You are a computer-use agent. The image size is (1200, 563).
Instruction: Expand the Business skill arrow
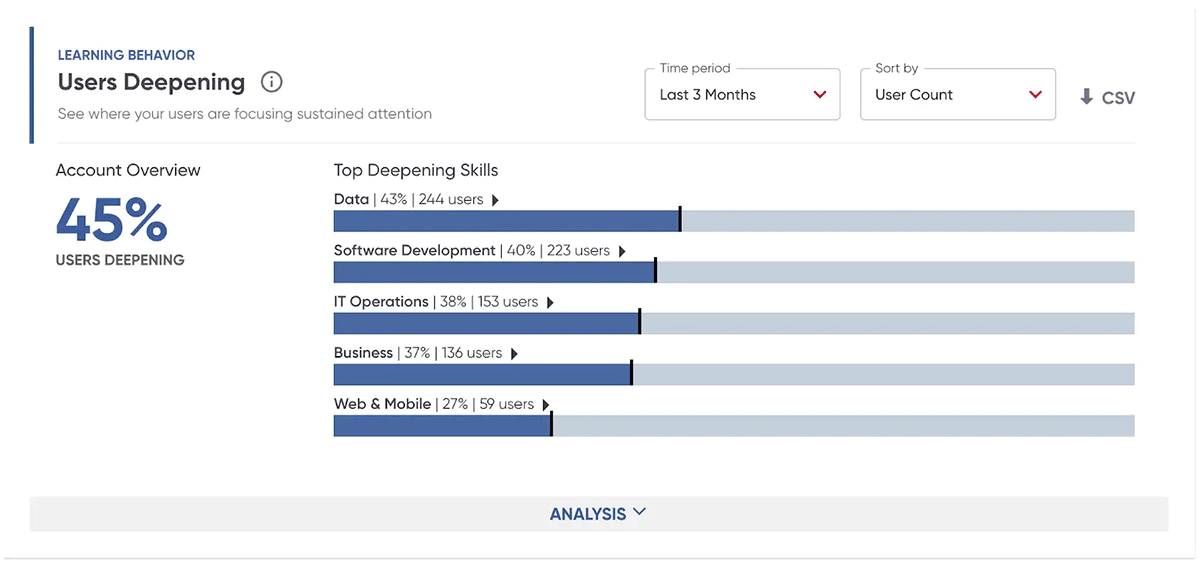point(514,354)
